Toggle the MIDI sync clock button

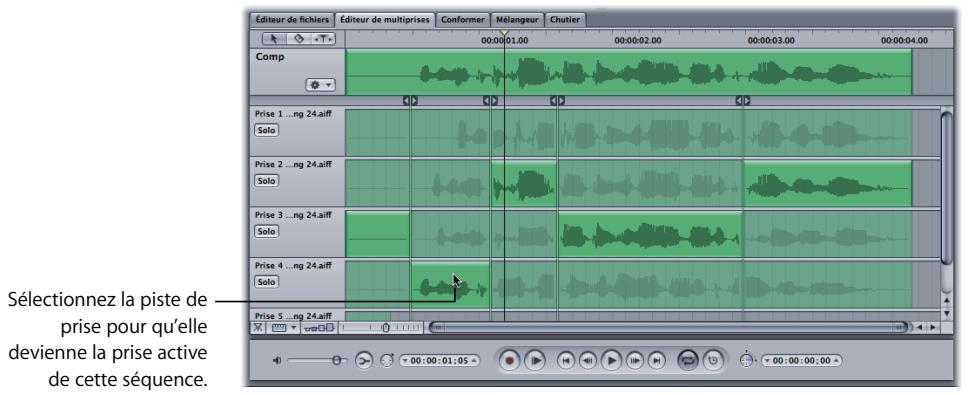(712, 360)
